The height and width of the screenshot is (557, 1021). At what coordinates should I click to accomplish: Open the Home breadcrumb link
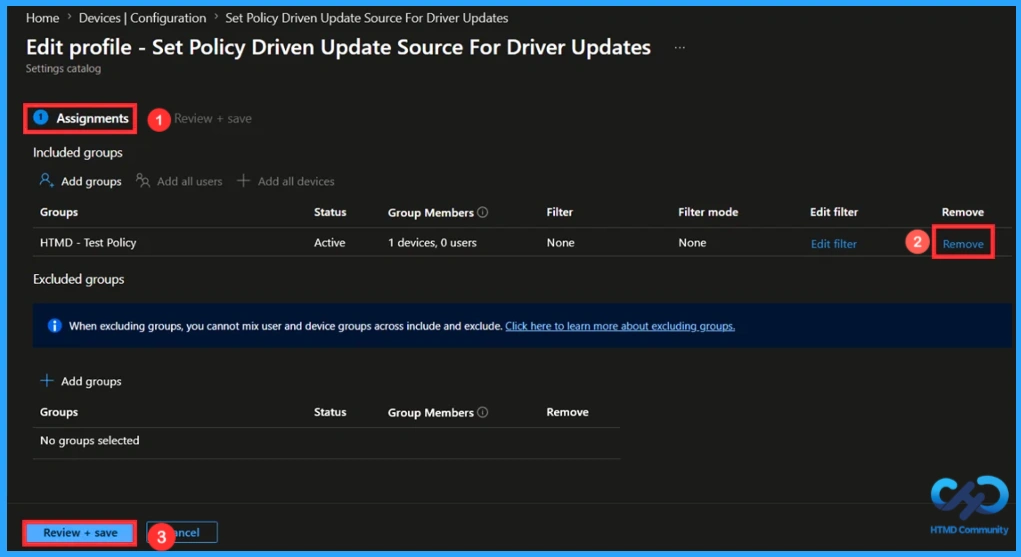42,18
